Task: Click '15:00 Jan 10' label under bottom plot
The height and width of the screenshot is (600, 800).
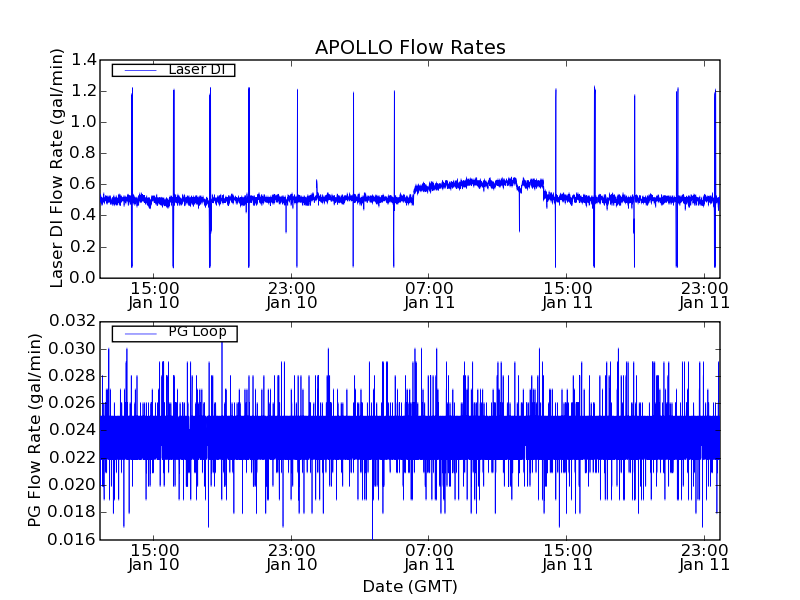Action: [154, 558]
